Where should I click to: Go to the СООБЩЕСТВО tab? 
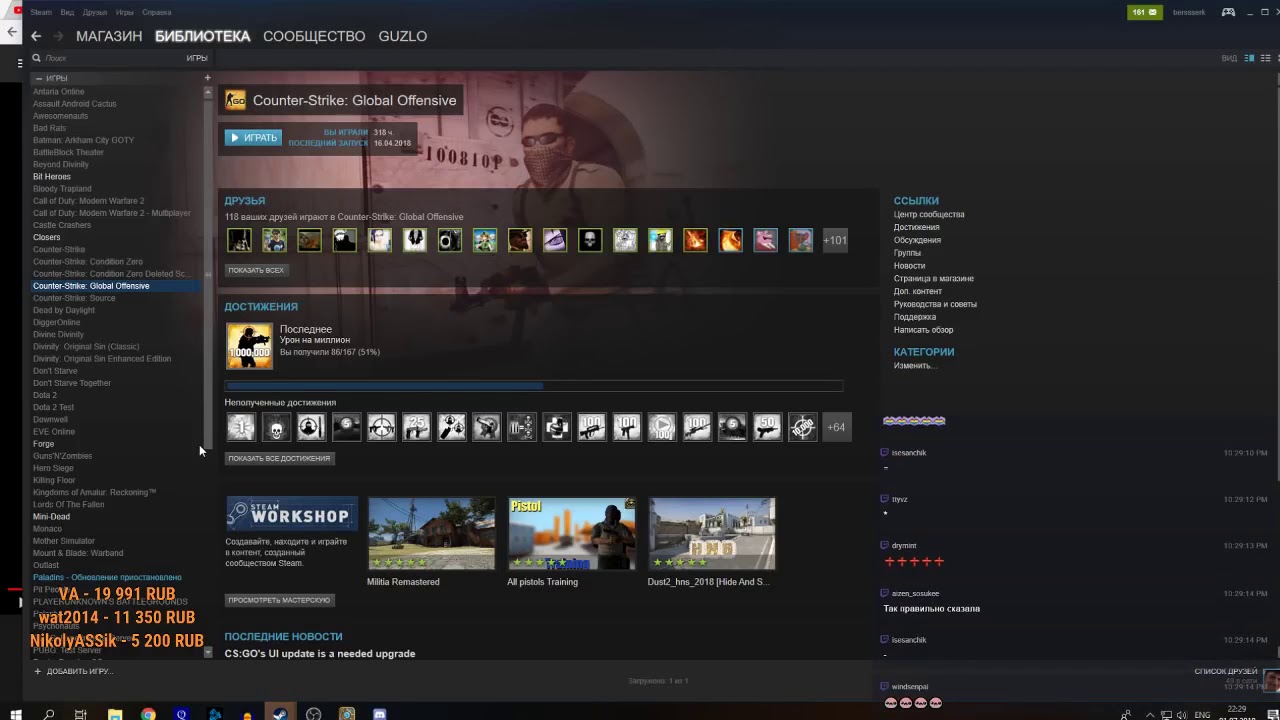click(314, 36)
